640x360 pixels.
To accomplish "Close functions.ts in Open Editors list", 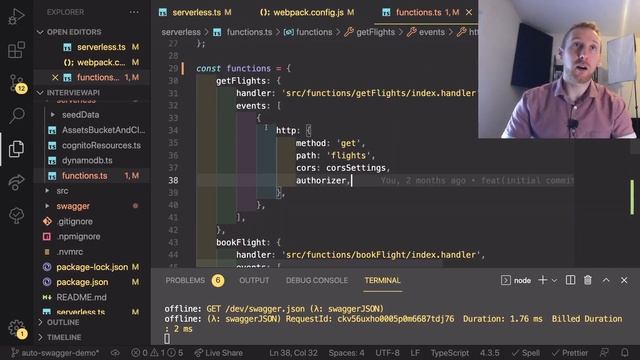I will [55, 77].
